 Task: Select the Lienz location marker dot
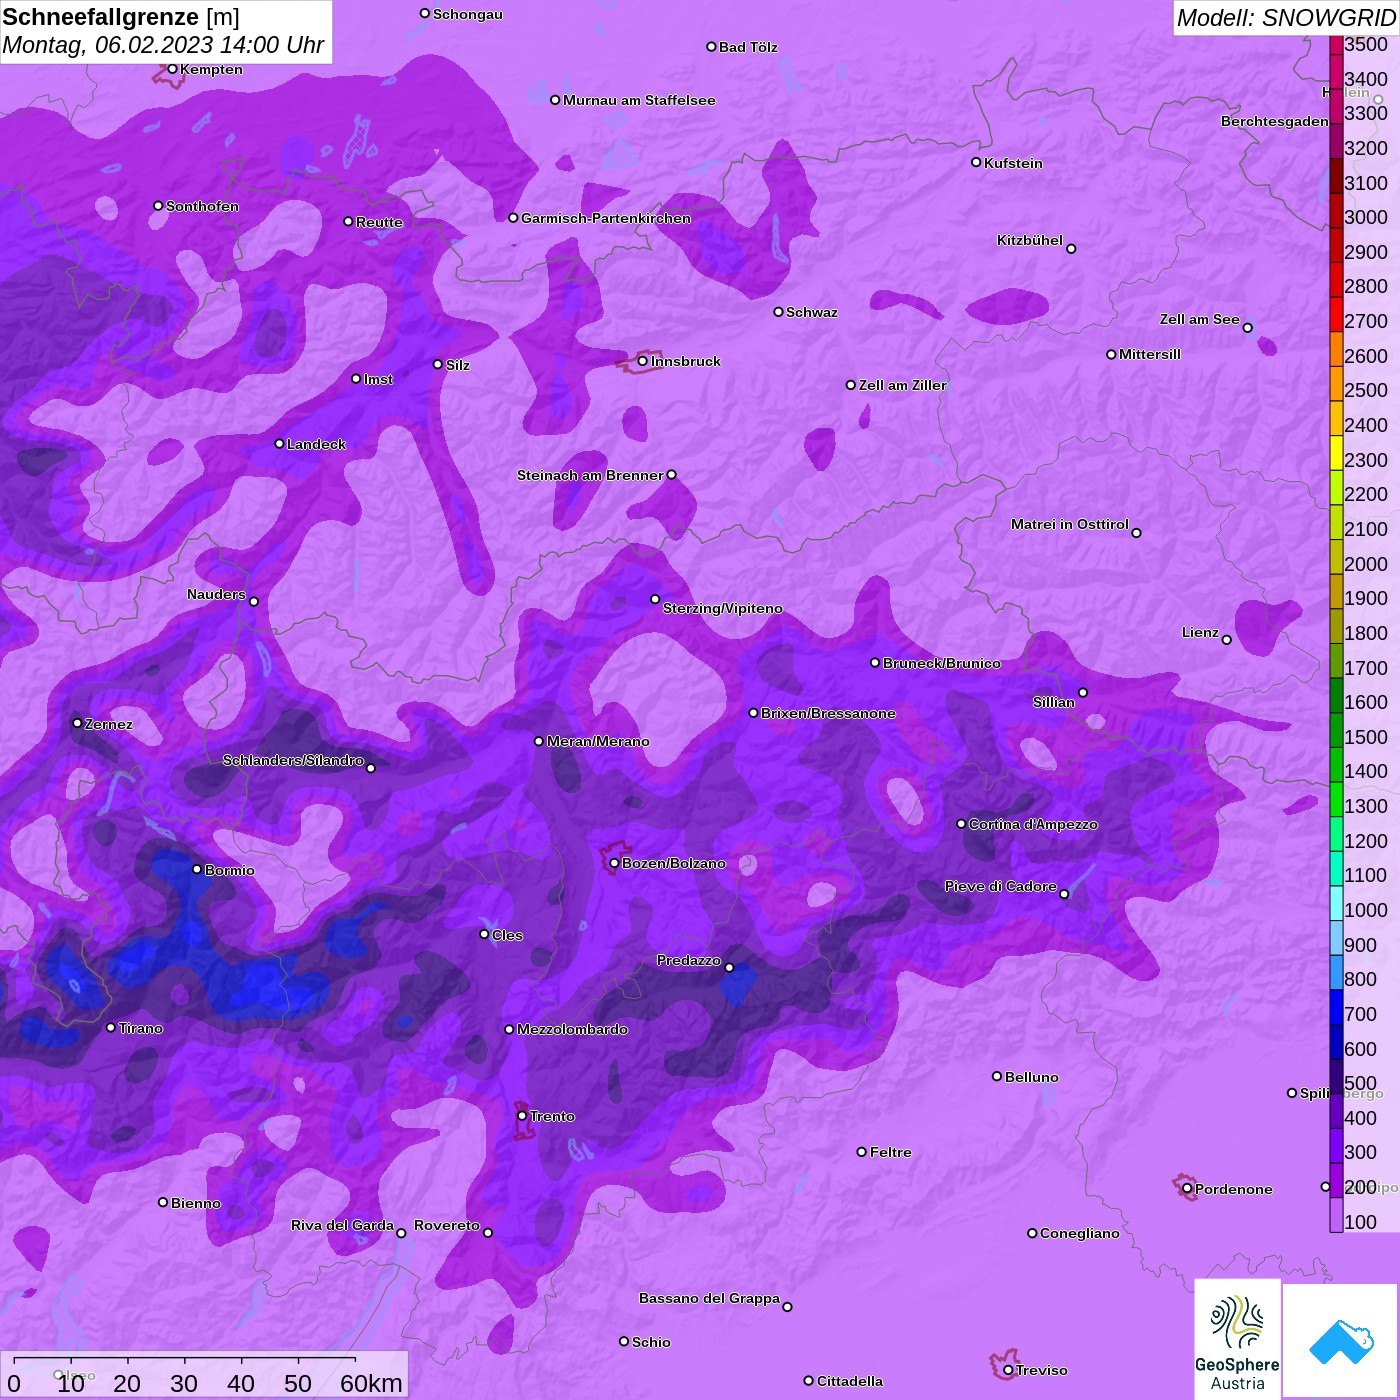coord(1227,640)
